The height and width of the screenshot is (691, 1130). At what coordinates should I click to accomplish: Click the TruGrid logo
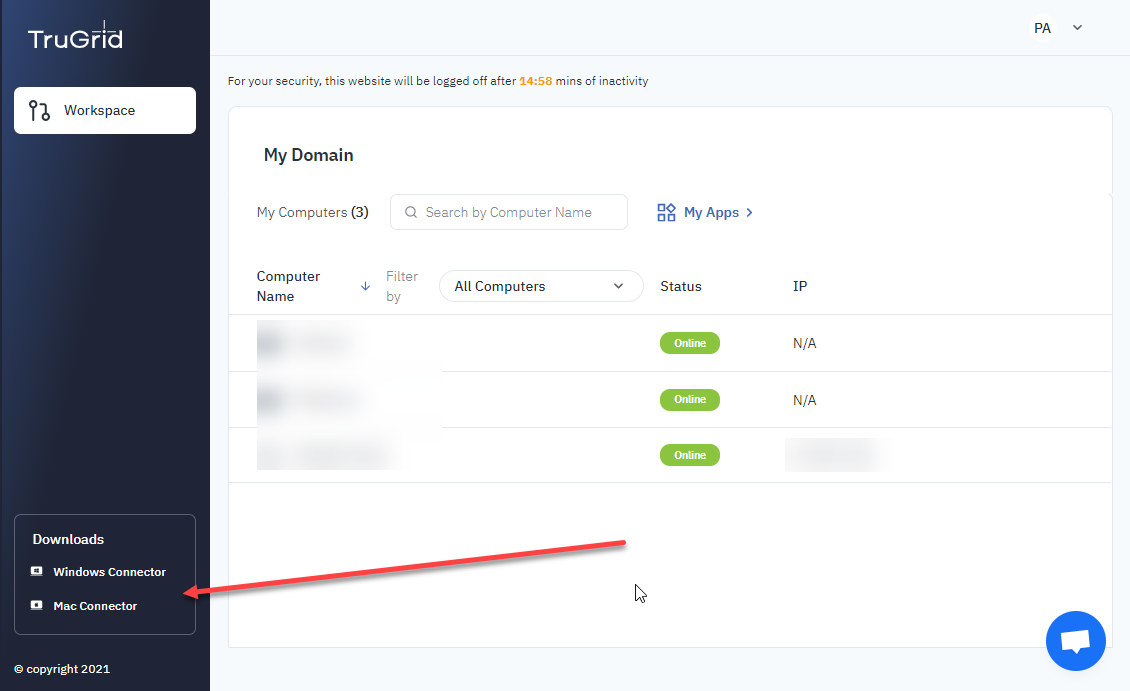pos(75,36)
